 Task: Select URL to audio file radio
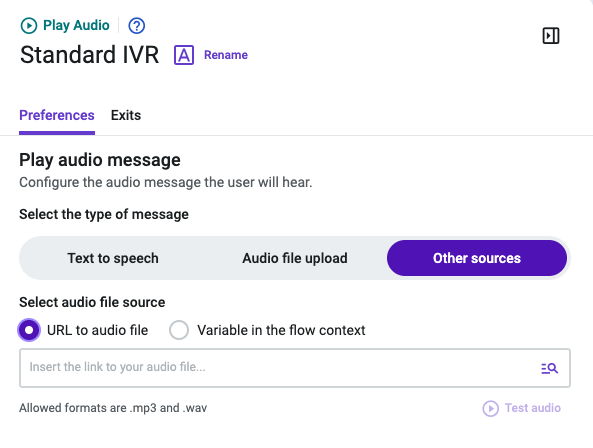(x=29, y=330)
